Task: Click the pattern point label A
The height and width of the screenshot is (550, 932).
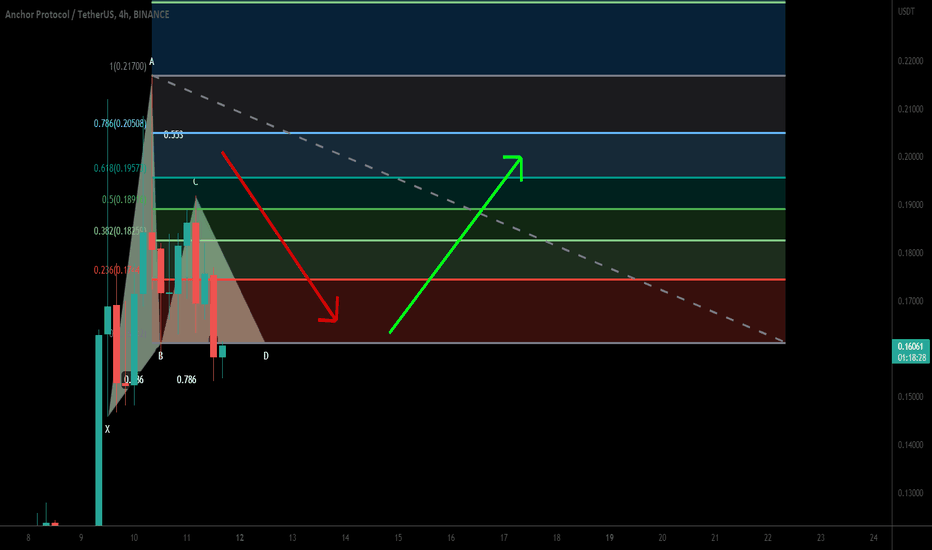Action: pyautogui.click(x=152, y=61)
